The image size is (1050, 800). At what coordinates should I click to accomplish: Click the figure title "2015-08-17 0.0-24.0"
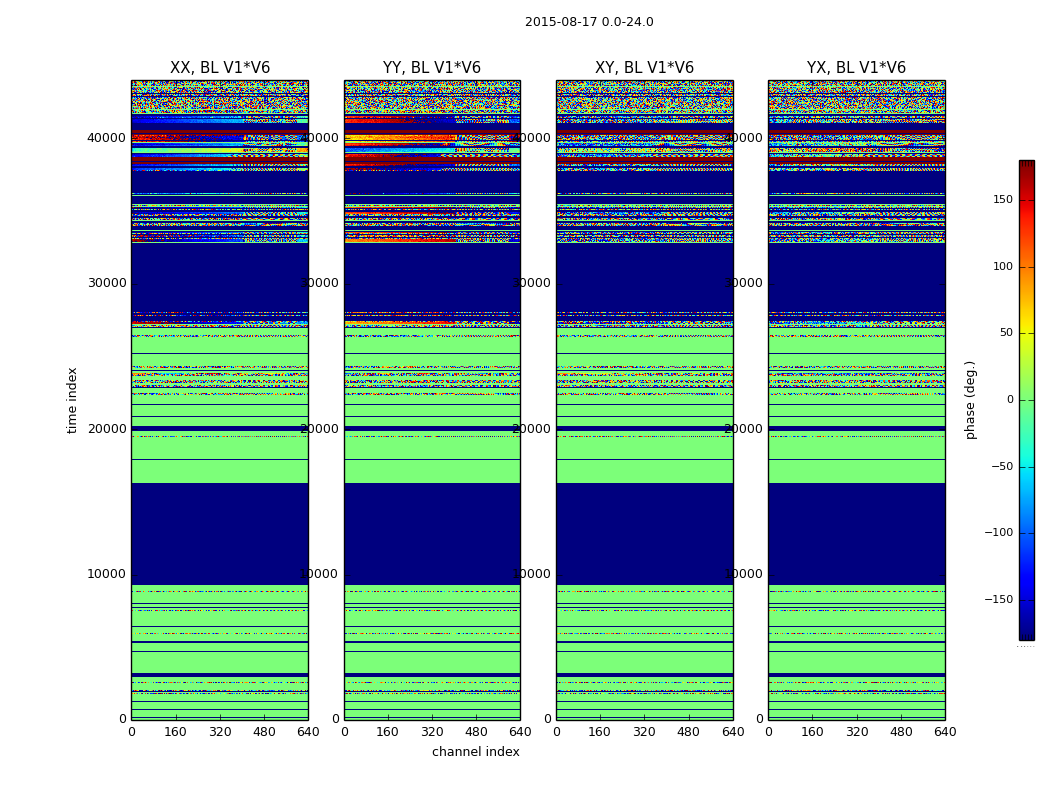point(589,22)
